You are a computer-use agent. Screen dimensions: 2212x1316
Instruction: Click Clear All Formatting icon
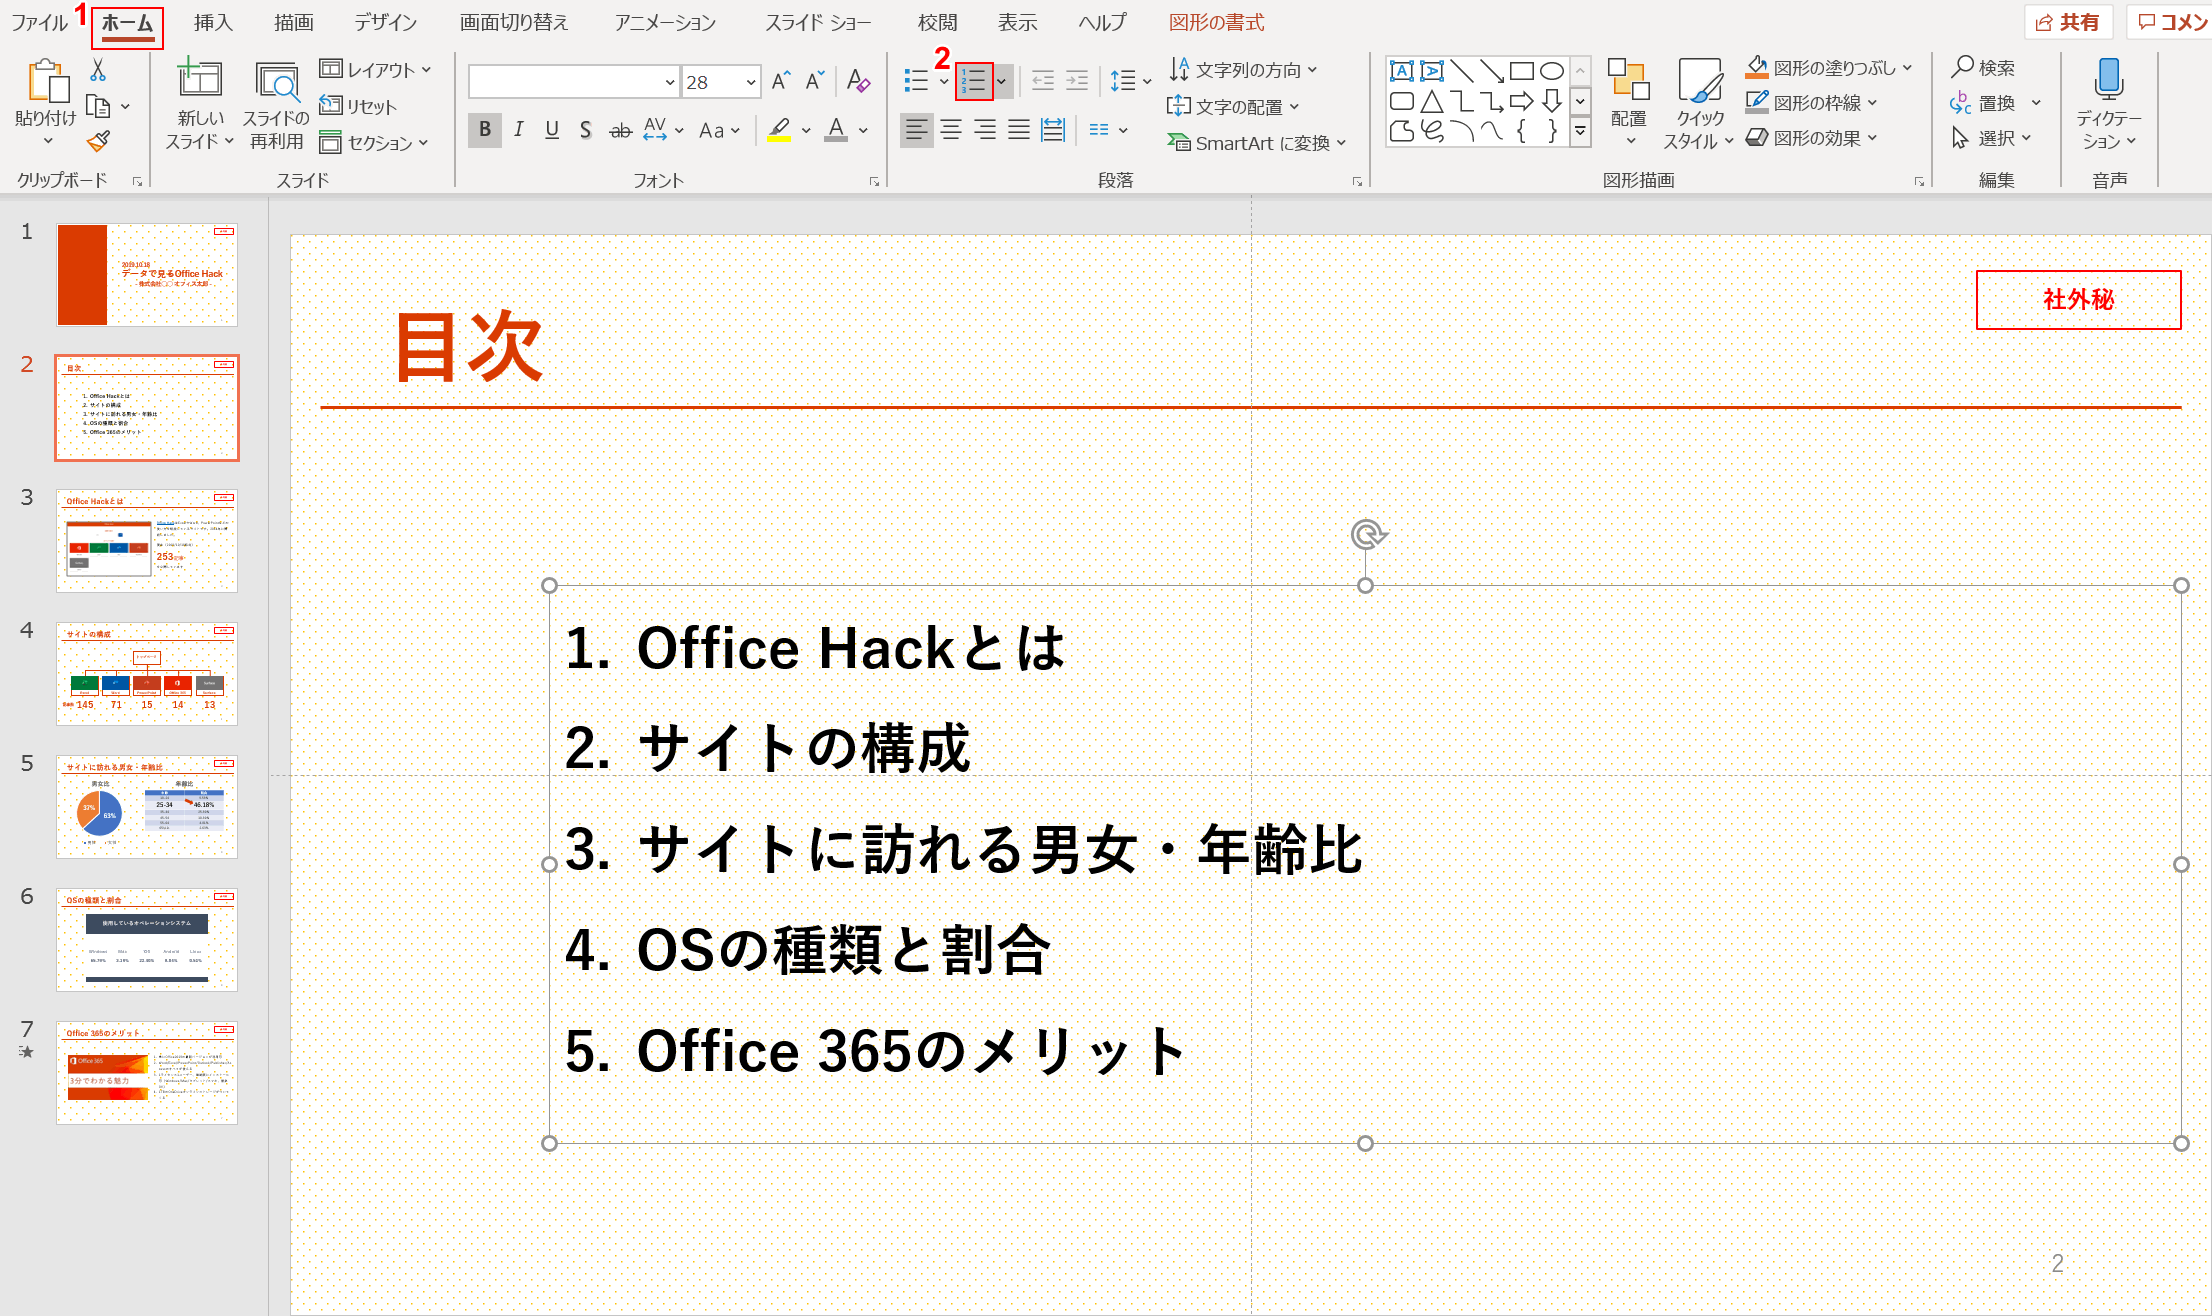[x=858, y=81]
